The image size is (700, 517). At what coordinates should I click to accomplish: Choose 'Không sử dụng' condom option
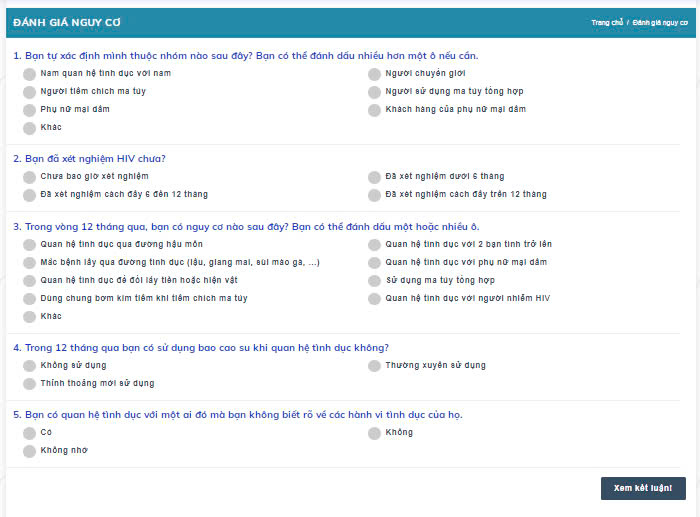click(30, 366)
